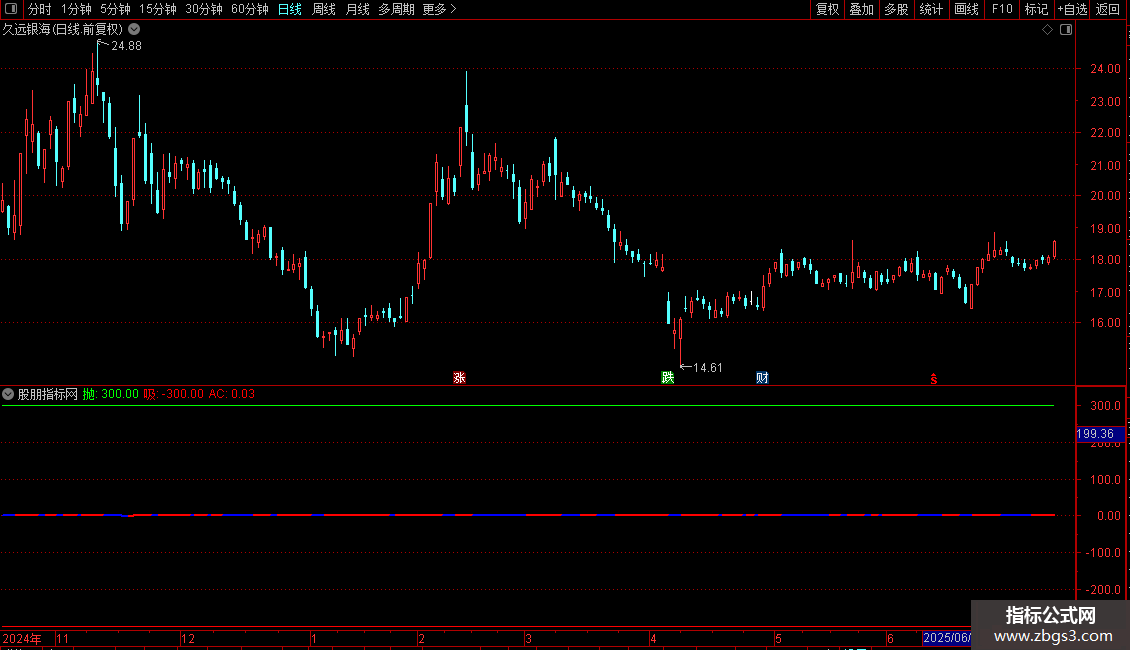The height and width of the screenshot is (650, 1130).
Task: Click the red 涨 event marker
Action: (459, 378)
